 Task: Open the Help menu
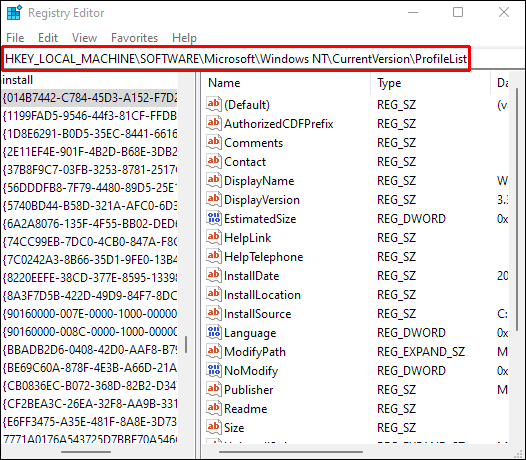184,38
